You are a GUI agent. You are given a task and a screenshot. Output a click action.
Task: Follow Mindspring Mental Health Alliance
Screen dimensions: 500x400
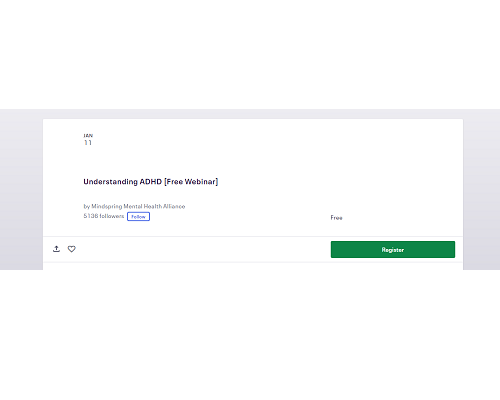click(x=138, y=217)
